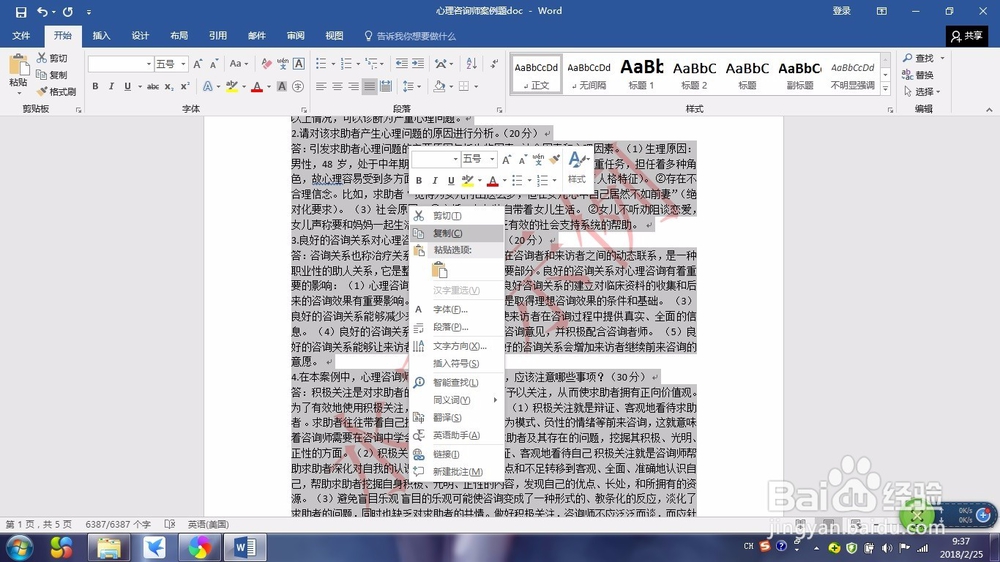Click the Undo arrow icon
This screenshot has width=1000, height=562.
42,11
